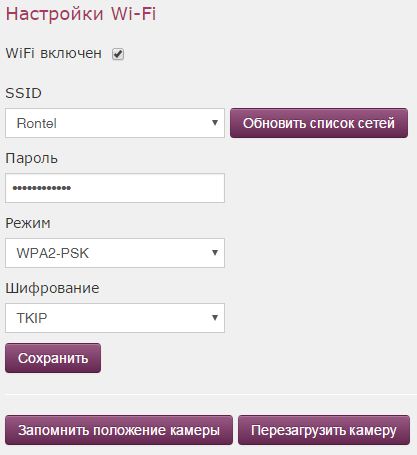
Task: Open the Шифрование dropdown showing TKIP
Action: [115, 318]
